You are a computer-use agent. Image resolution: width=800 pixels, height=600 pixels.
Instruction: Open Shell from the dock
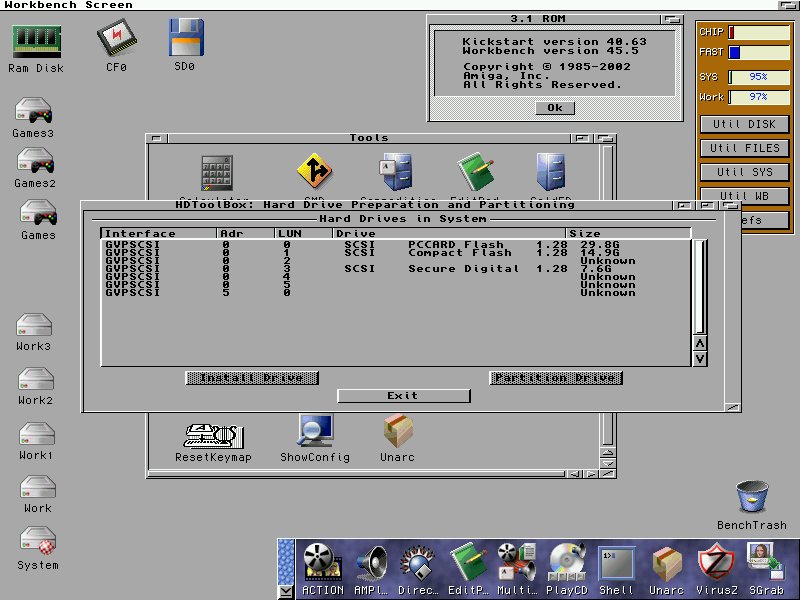tap(617, 564)
